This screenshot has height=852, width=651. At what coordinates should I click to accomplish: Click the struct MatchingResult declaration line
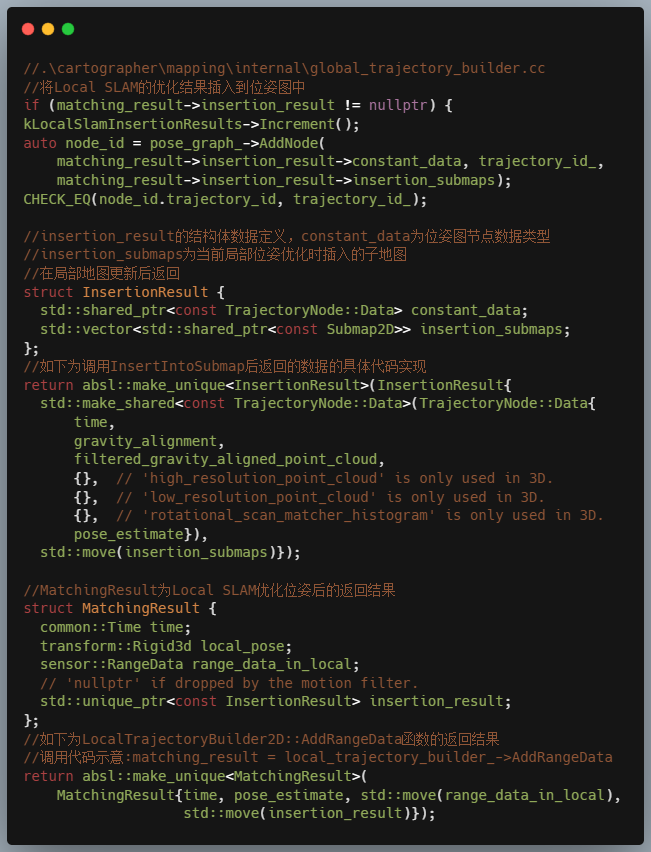coord(119,608)
